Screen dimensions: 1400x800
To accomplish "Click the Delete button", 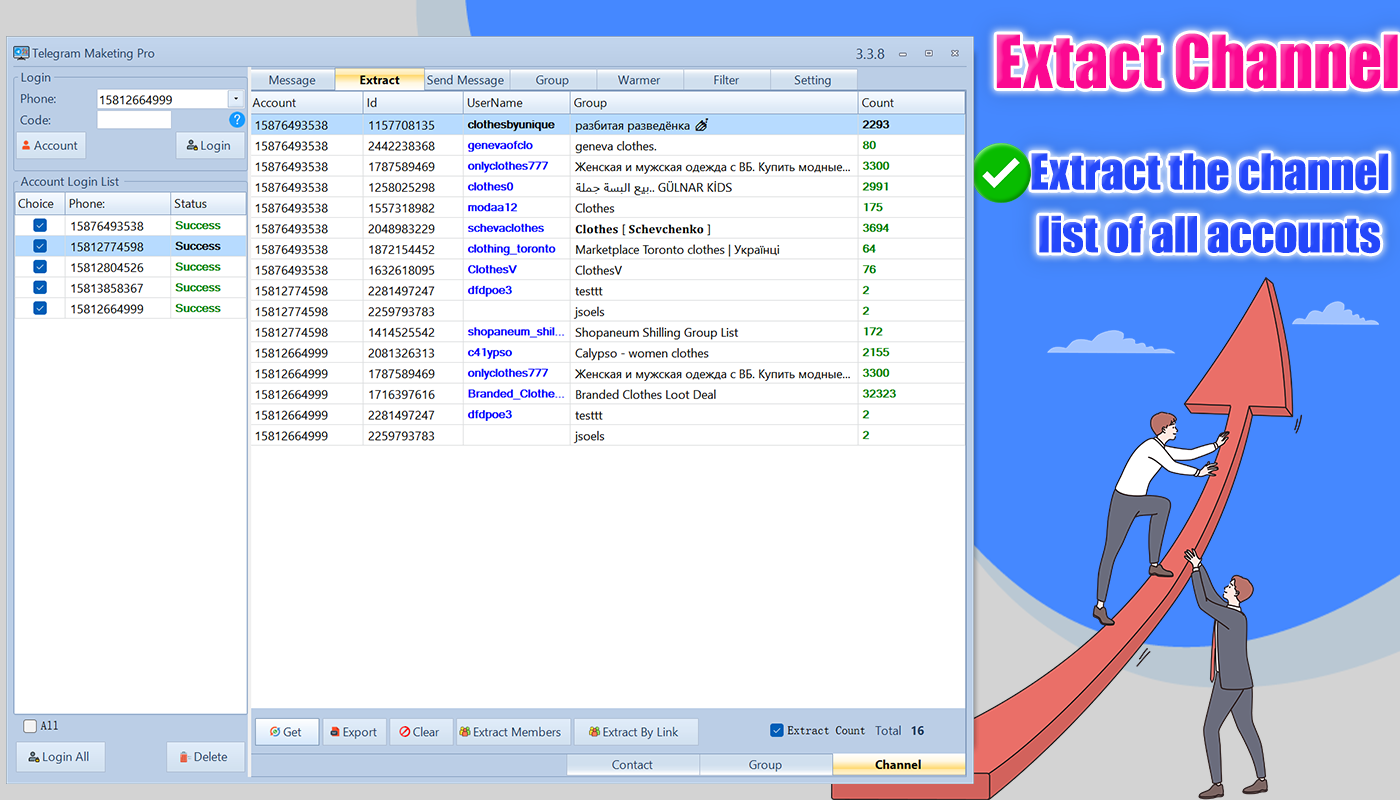I will (x=205, y=757).
